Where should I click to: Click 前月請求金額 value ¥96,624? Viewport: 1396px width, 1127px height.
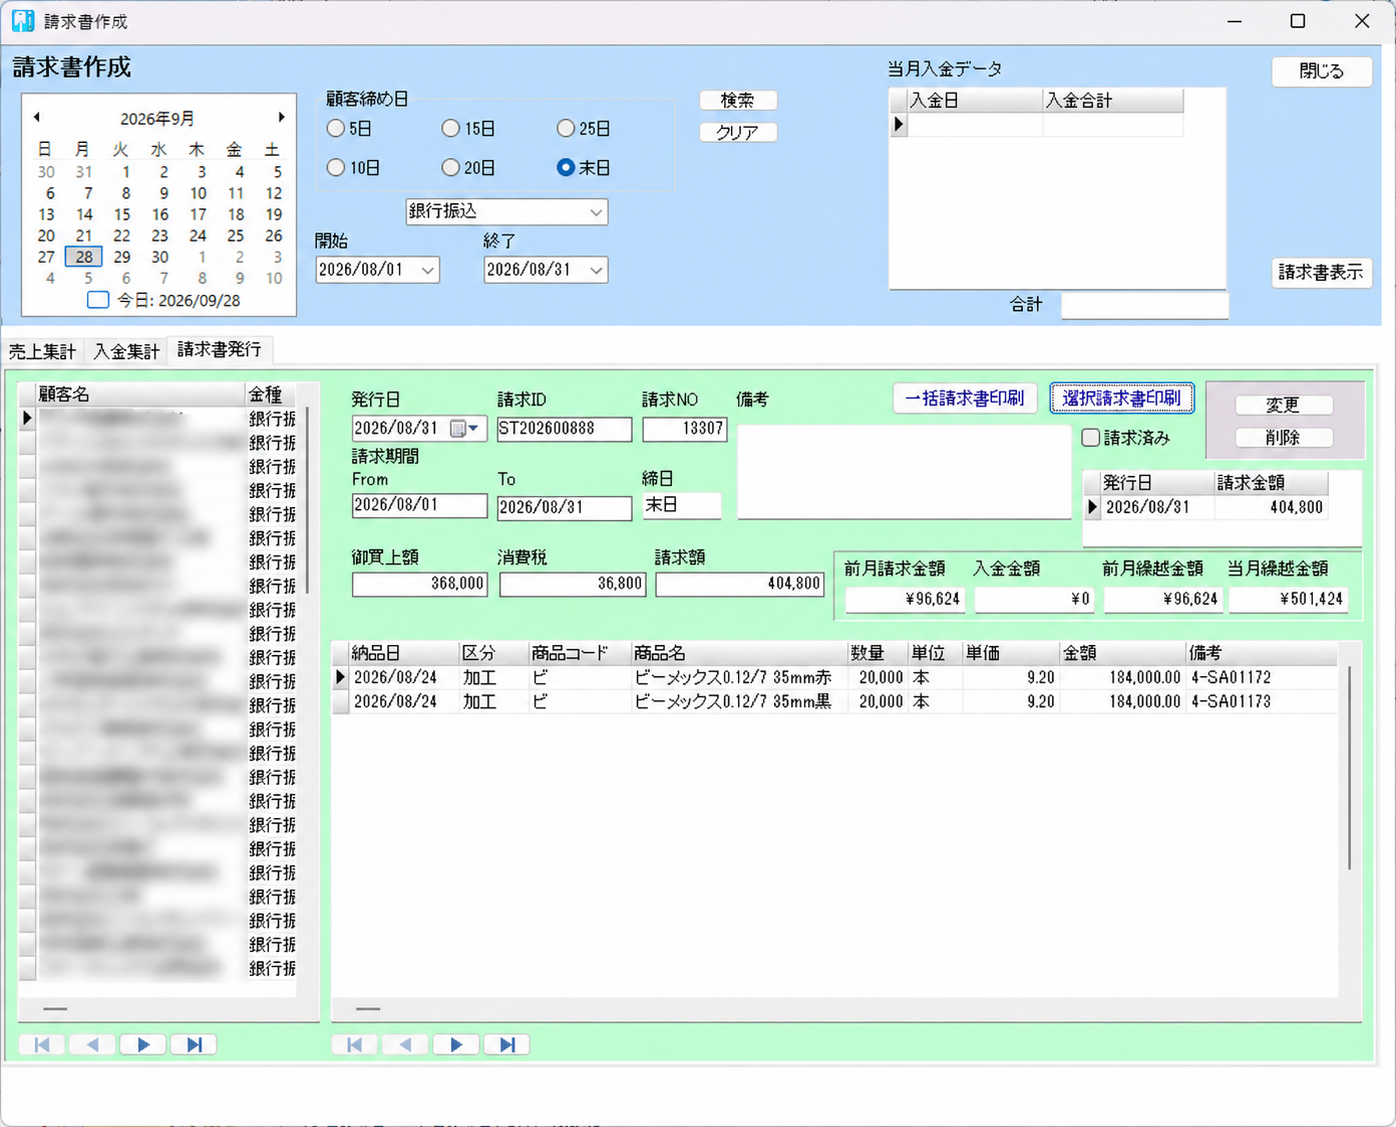click(x=905, y=599)
